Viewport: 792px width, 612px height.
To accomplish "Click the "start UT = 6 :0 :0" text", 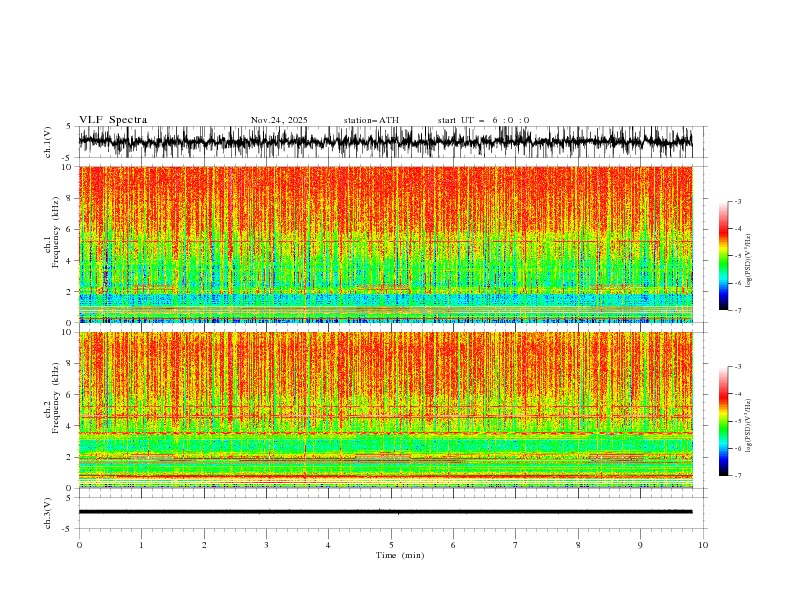I will (x=483, y=120).
